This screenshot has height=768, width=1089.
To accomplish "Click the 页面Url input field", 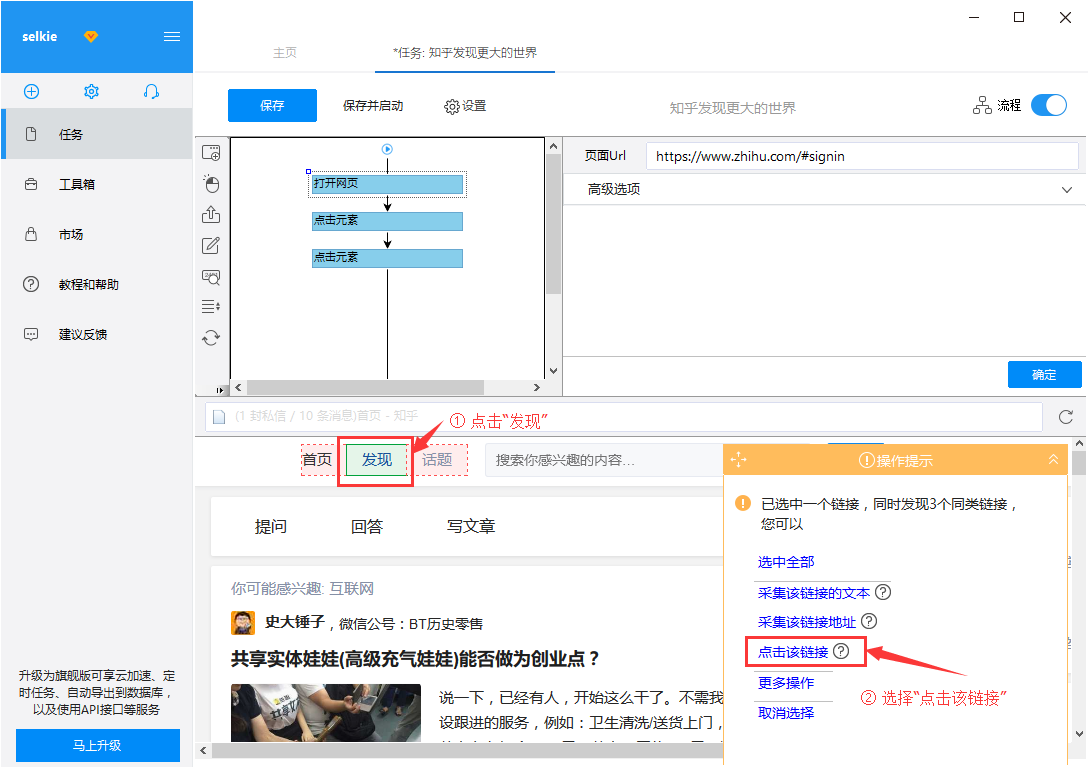I will pos(862,156).
